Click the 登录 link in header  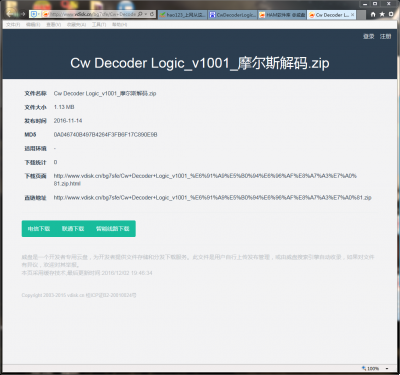click(x=369, y=36)
